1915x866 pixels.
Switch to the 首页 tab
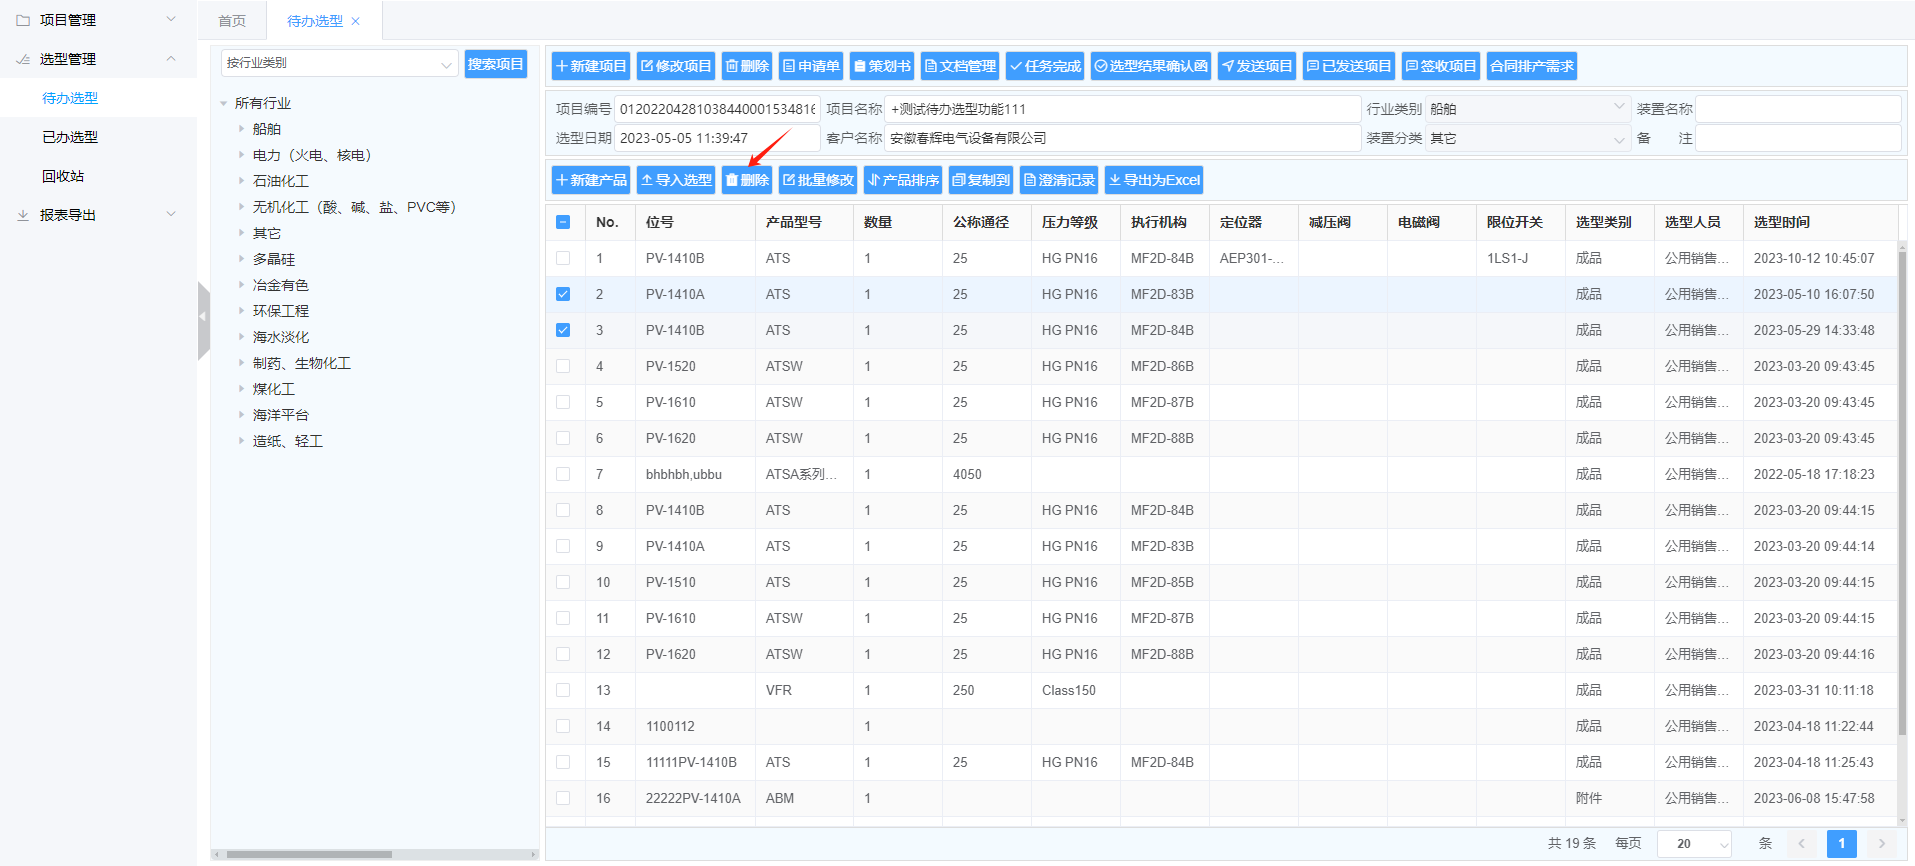point(232,21)
